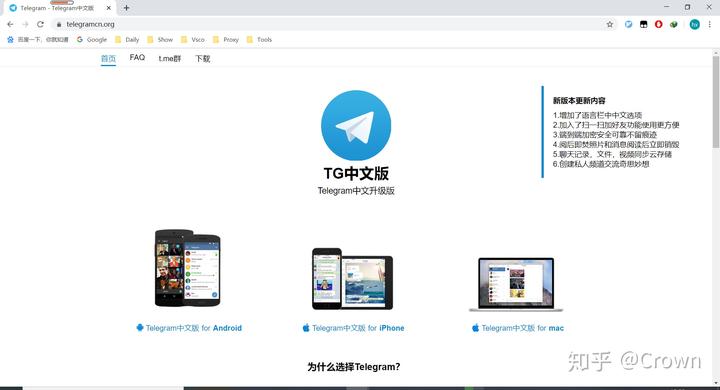Select the 首页 navigation tab
The width and height of the screenshot is (720, 390).
pyautogui.click(x=108, y=58)
